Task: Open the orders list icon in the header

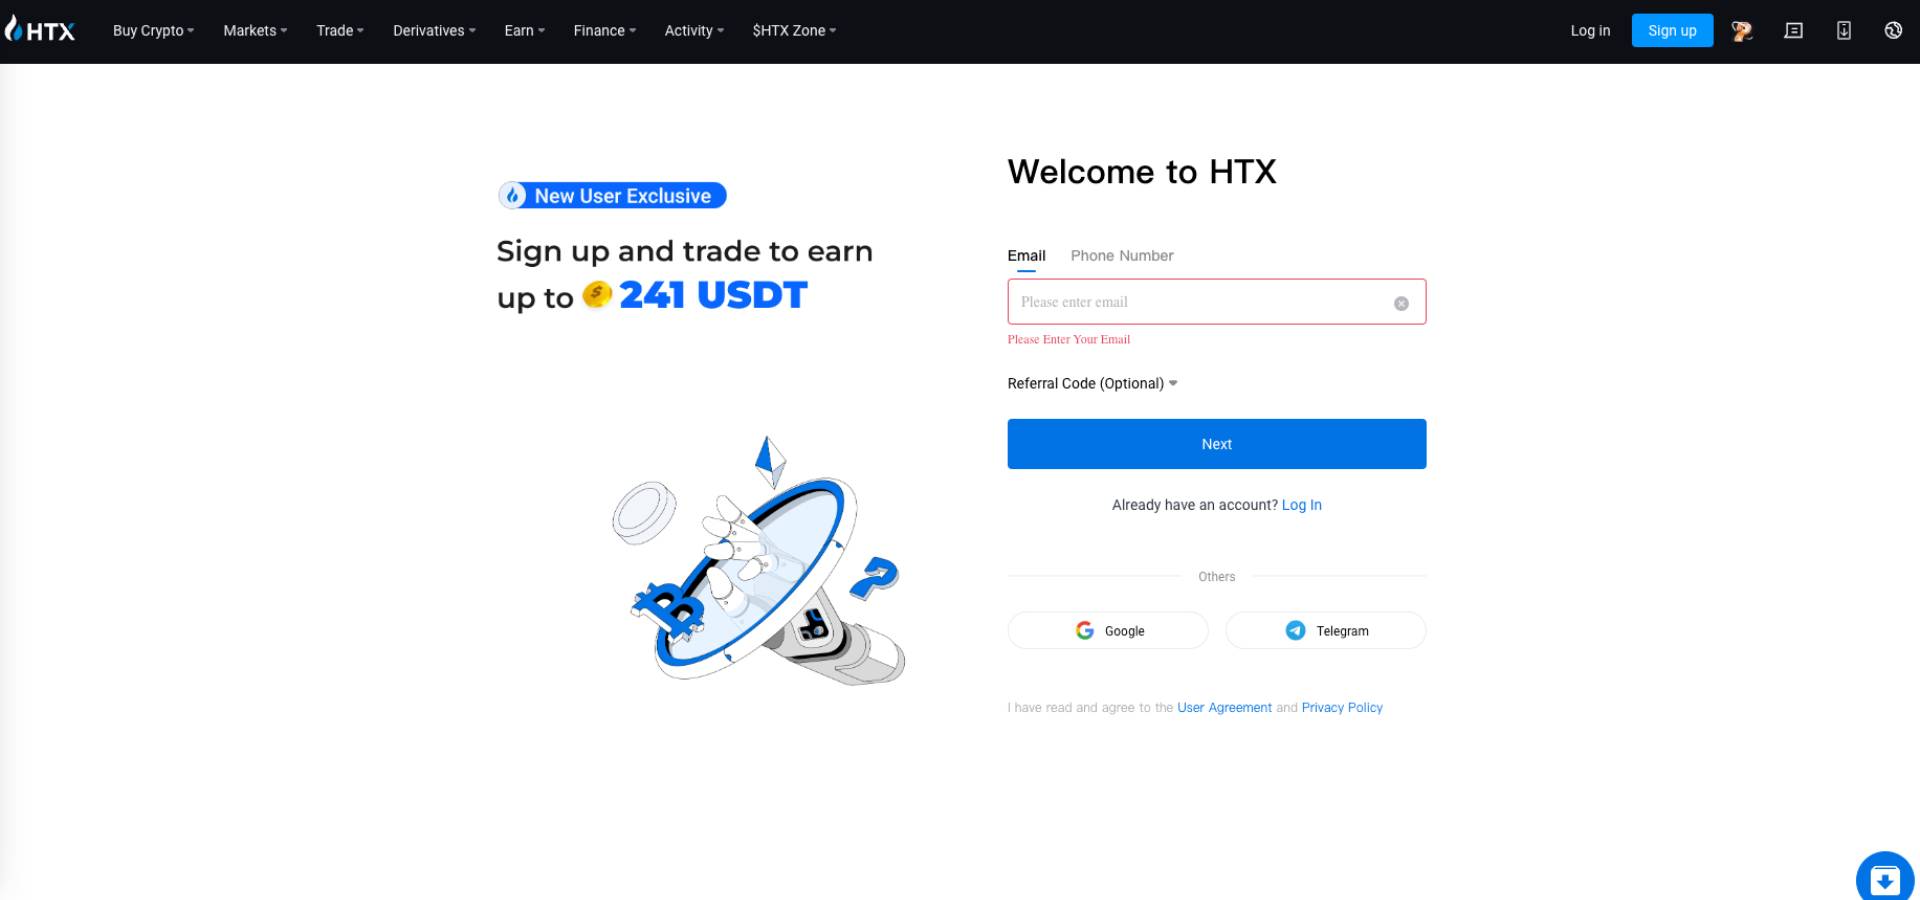Action: pos(1794,31)
